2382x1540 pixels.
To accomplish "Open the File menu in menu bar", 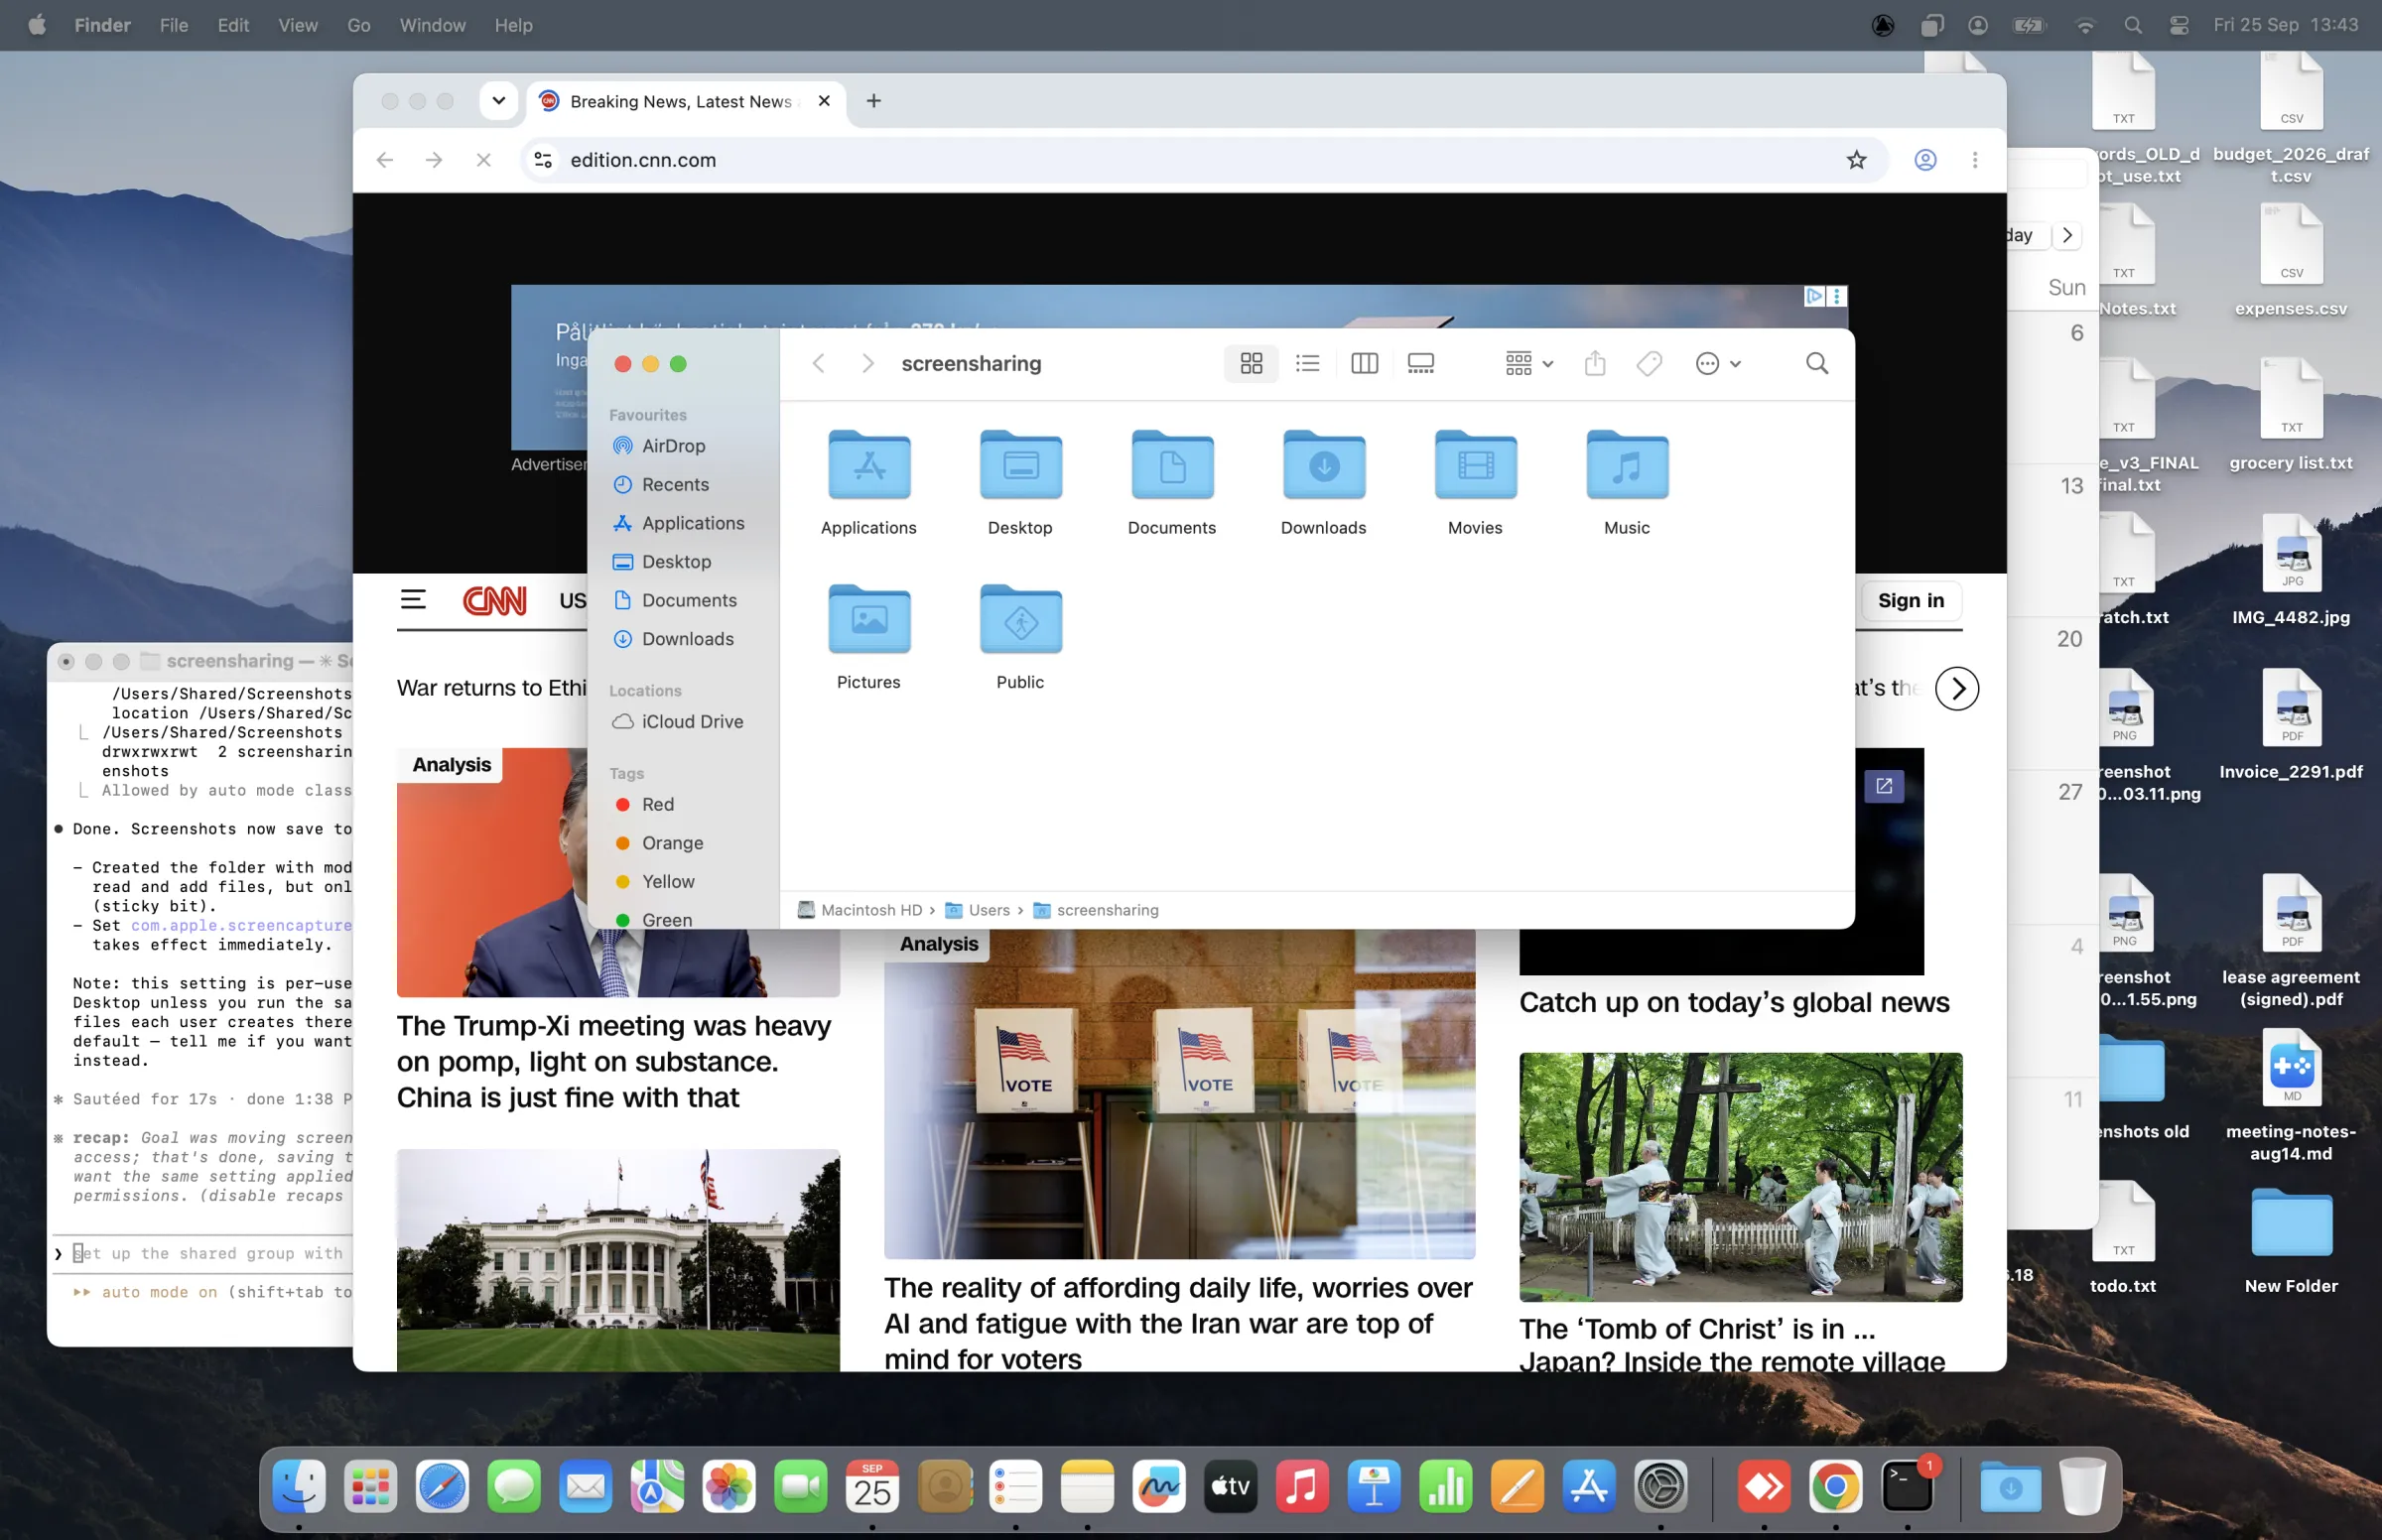I will point(174,25).
